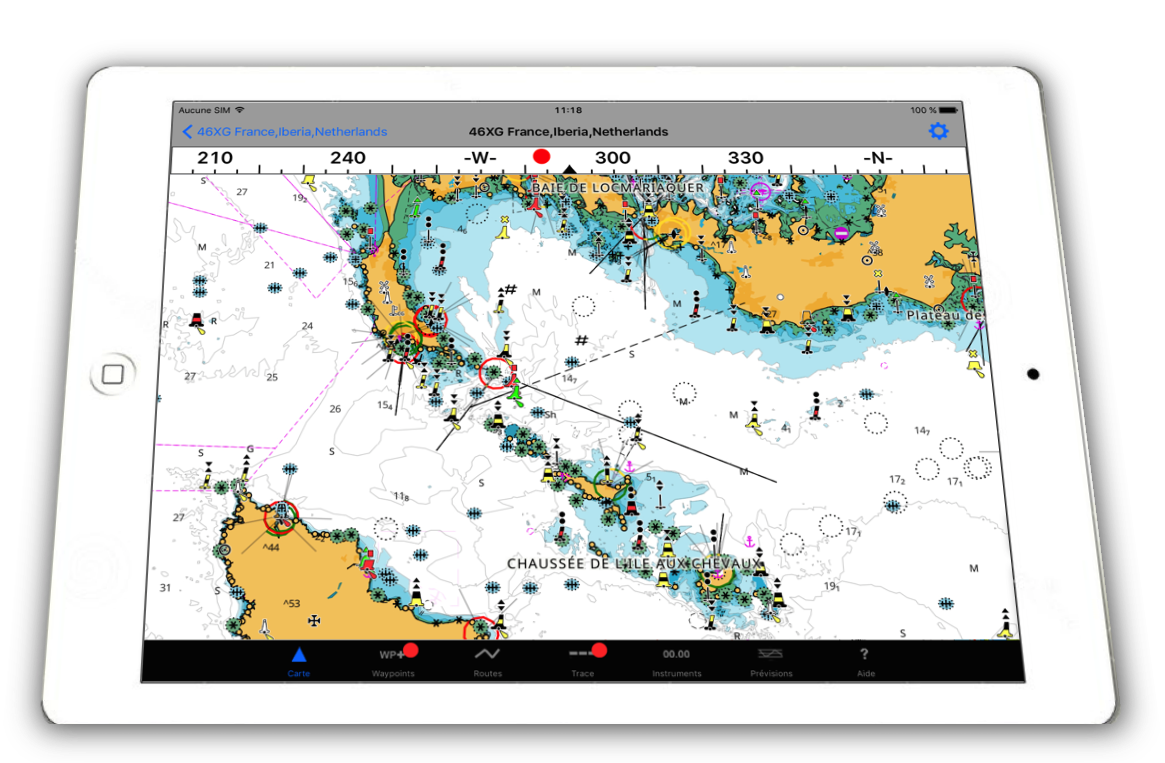
Task: Tap the red dot on the compass strip
Action: click(542, 156)
